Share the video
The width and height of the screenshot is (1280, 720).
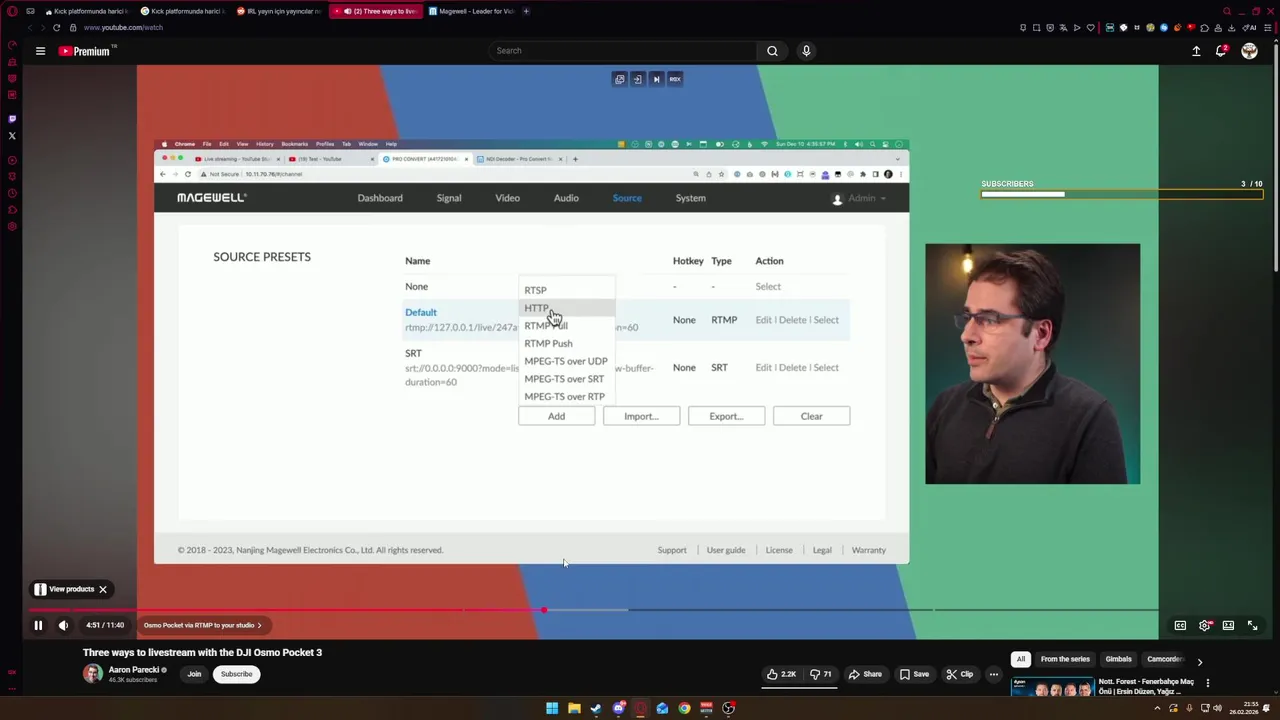866,674
